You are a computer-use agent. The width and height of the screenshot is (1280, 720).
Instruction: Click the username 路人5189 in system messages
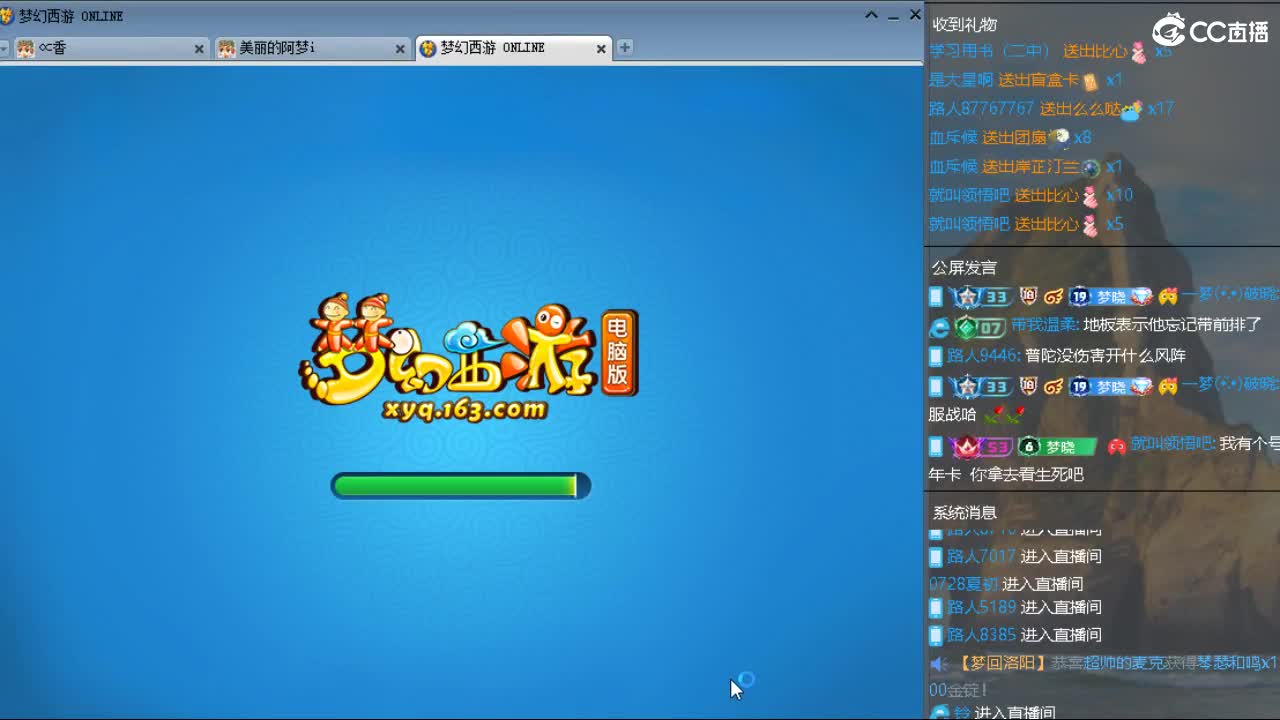[x=981, y=607]
